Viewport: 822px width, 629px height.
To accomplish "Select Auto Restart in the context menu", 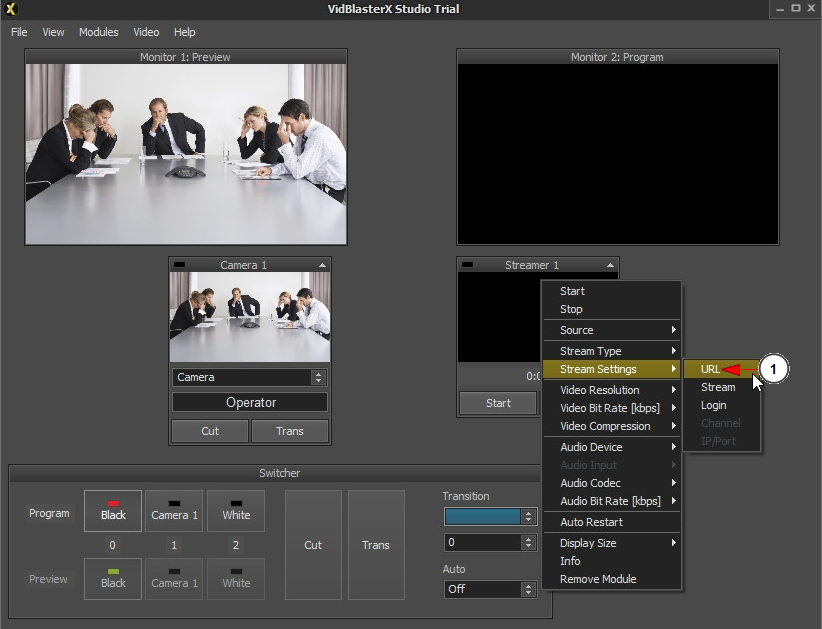I will coord(612,522).
